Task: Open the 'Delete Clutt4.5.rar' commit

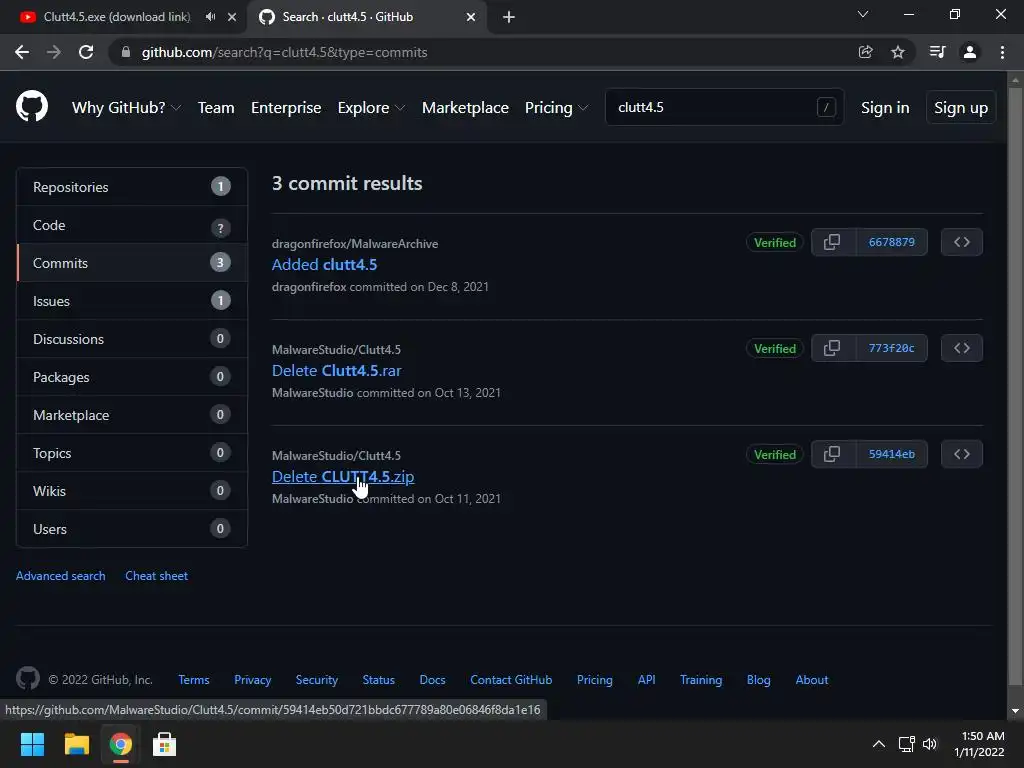Action: tap(336, 370)
